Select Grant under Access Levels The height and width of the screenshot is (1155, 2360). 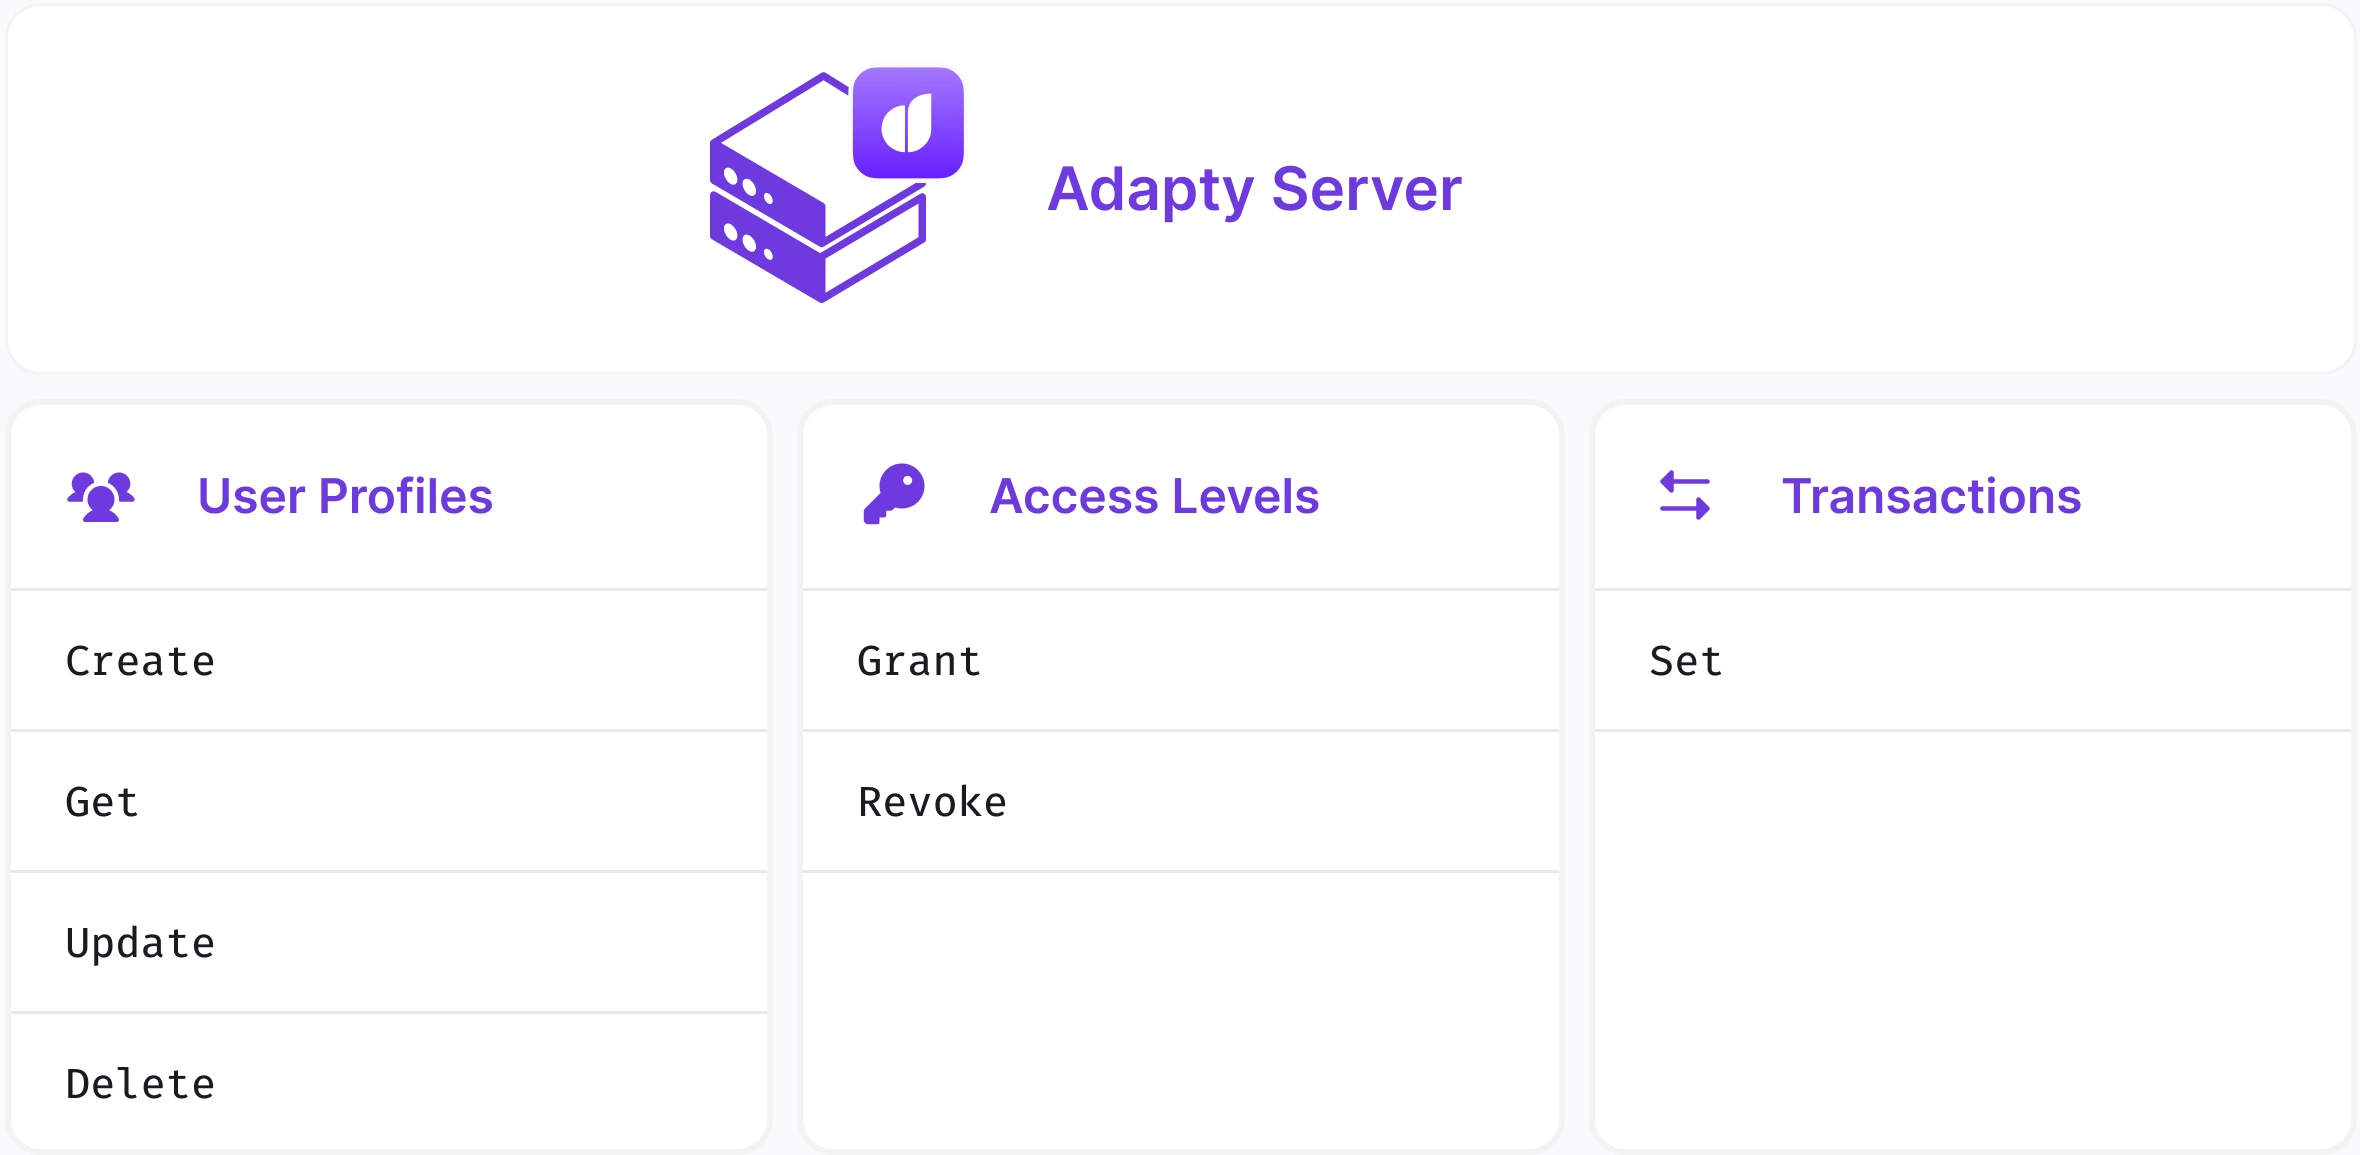(919, 661)
